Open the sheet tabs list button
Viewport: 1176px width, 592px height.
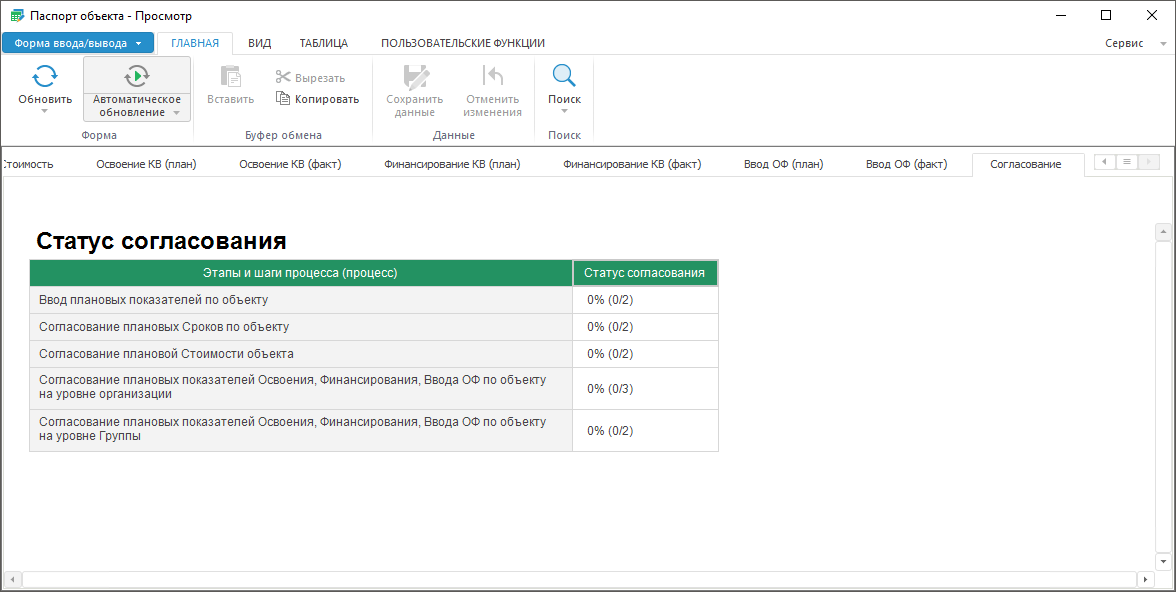(1127, 162)
